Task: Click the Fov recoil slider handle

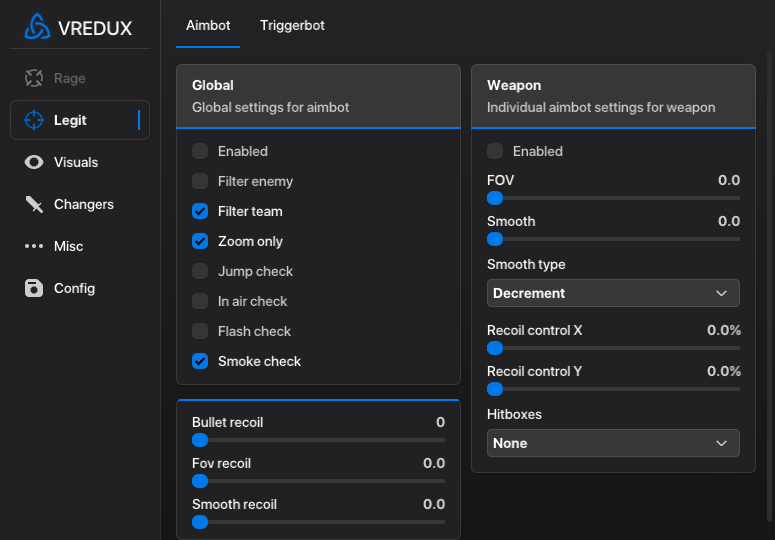Action: tap(200, 481)
